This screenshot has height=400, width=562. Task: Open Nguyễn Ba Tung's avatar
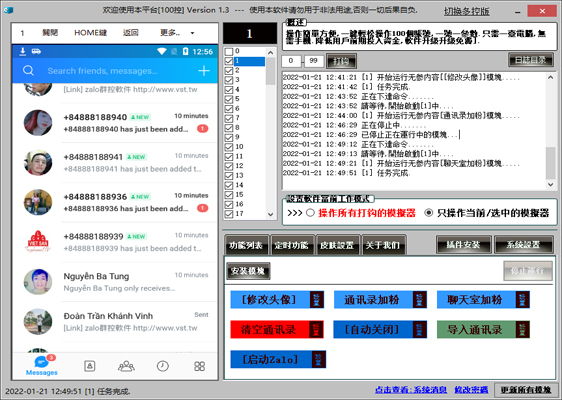pos(38,282)
